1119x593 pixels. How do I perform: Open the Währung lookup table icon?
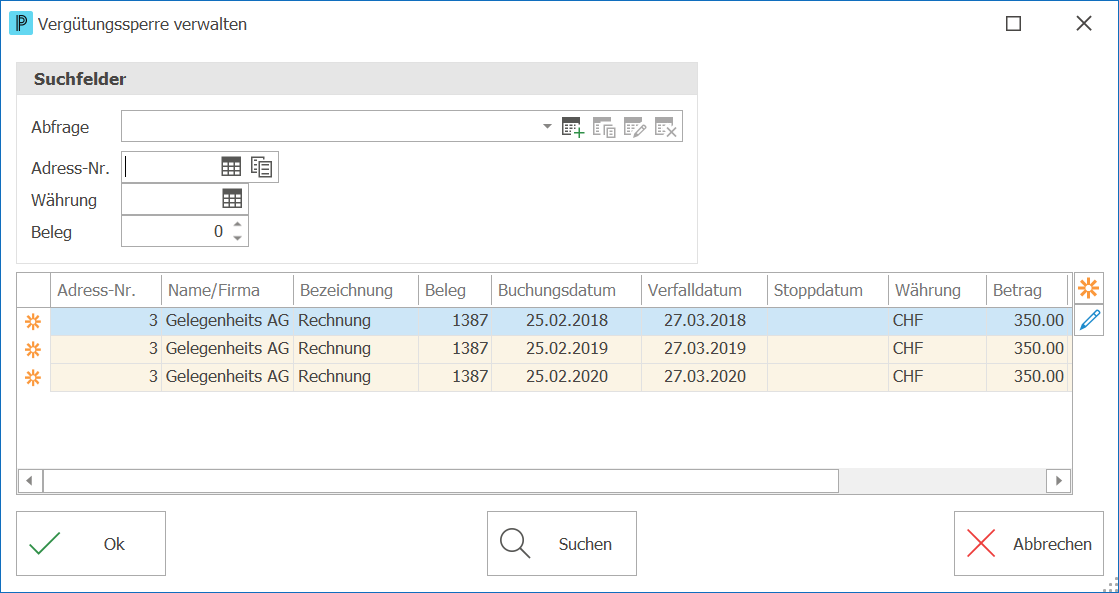pos(233,199)
